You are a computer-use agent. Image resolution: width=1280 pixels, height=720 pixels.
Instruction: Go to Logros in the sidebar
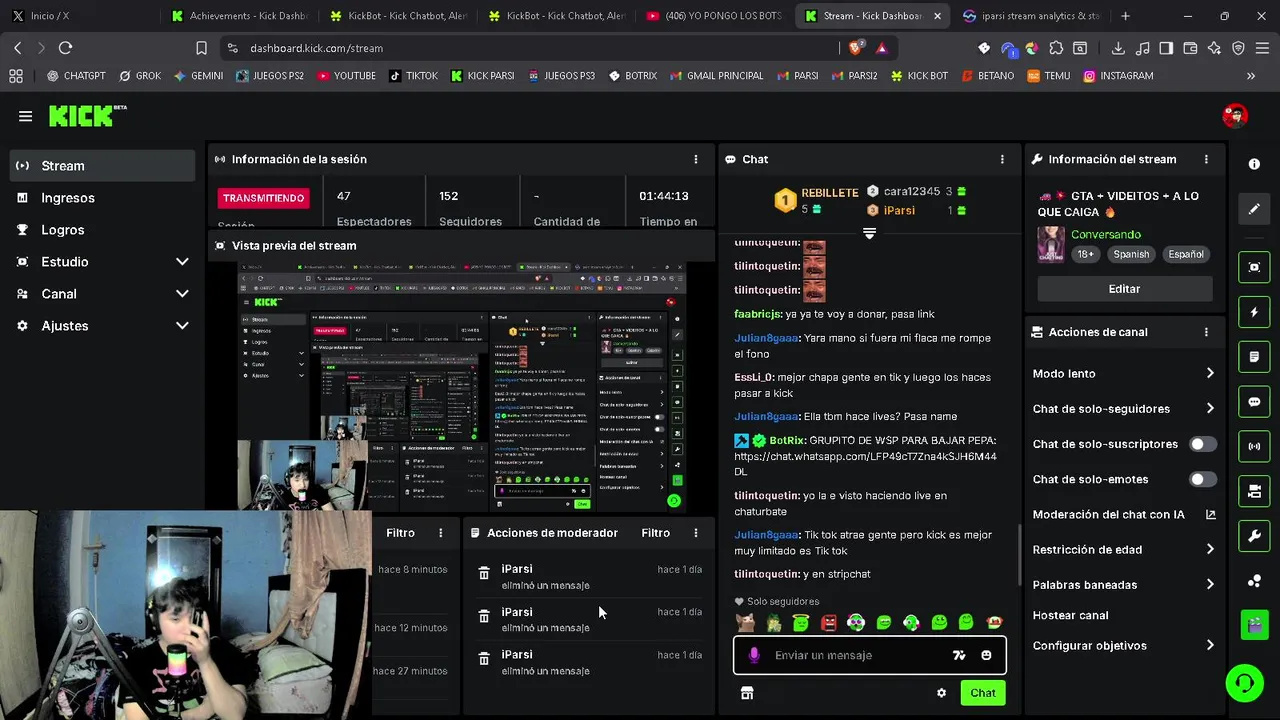tap(102, 230)
